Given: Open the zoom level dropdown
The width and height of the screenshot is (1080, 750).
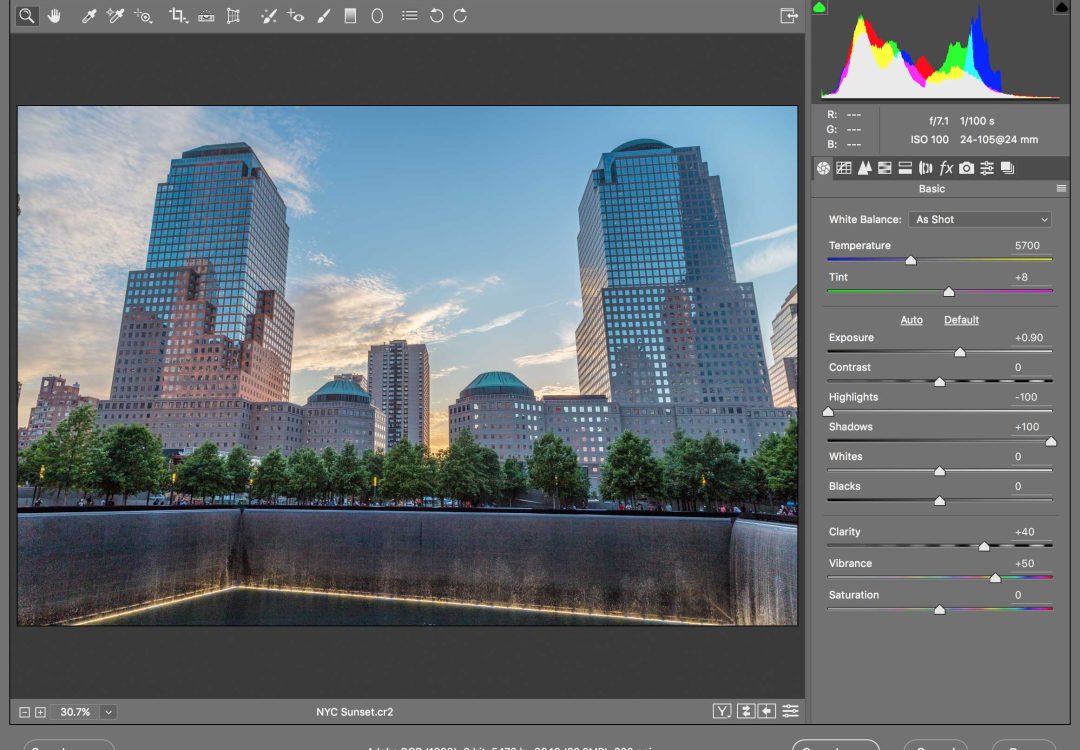Looking at the screenshot, I should (x=108, y=712).
